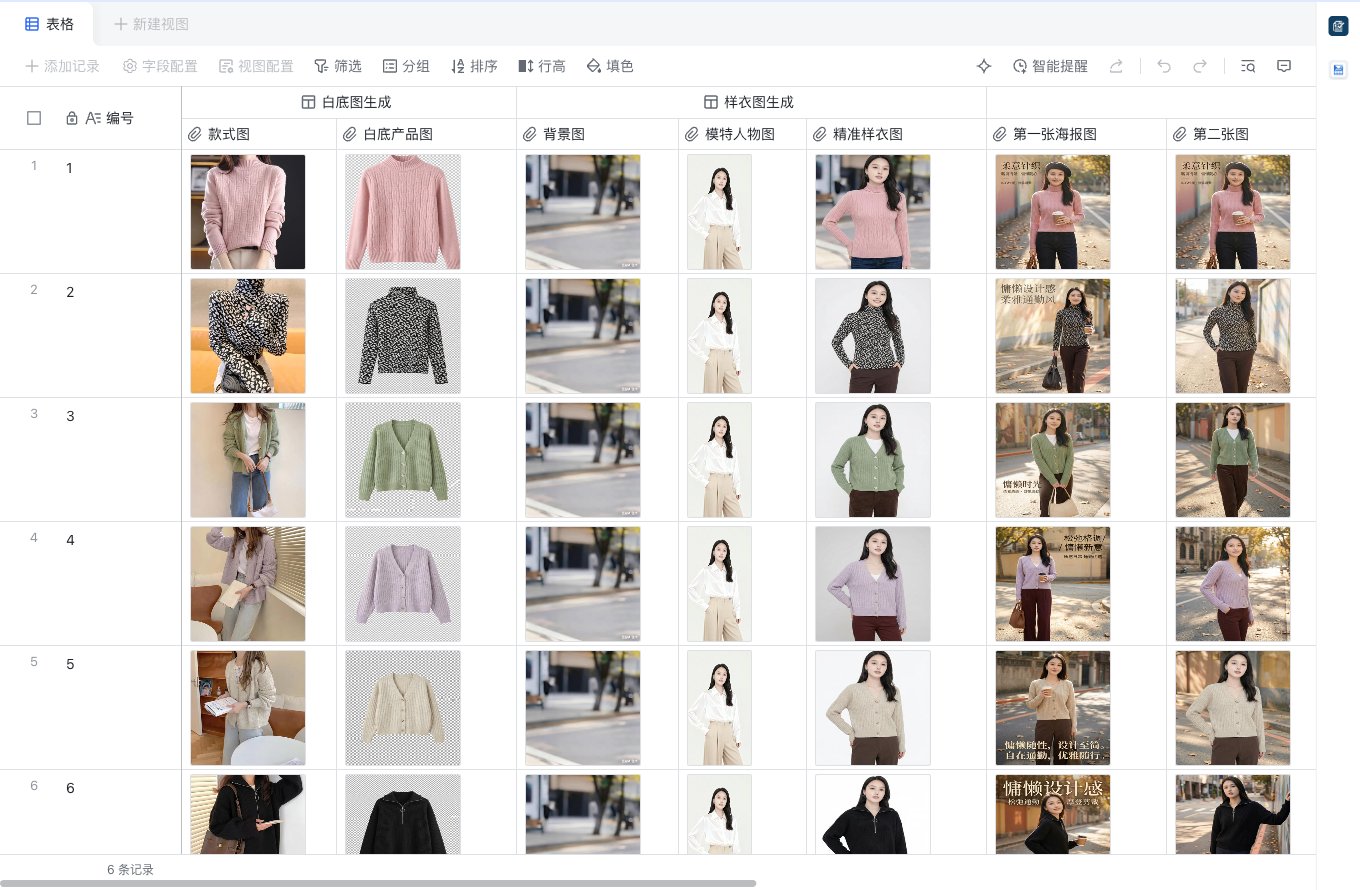Switch to the 表格 view tab
Viewport: 1360px width, 890px height.
[x=50, y=24]
